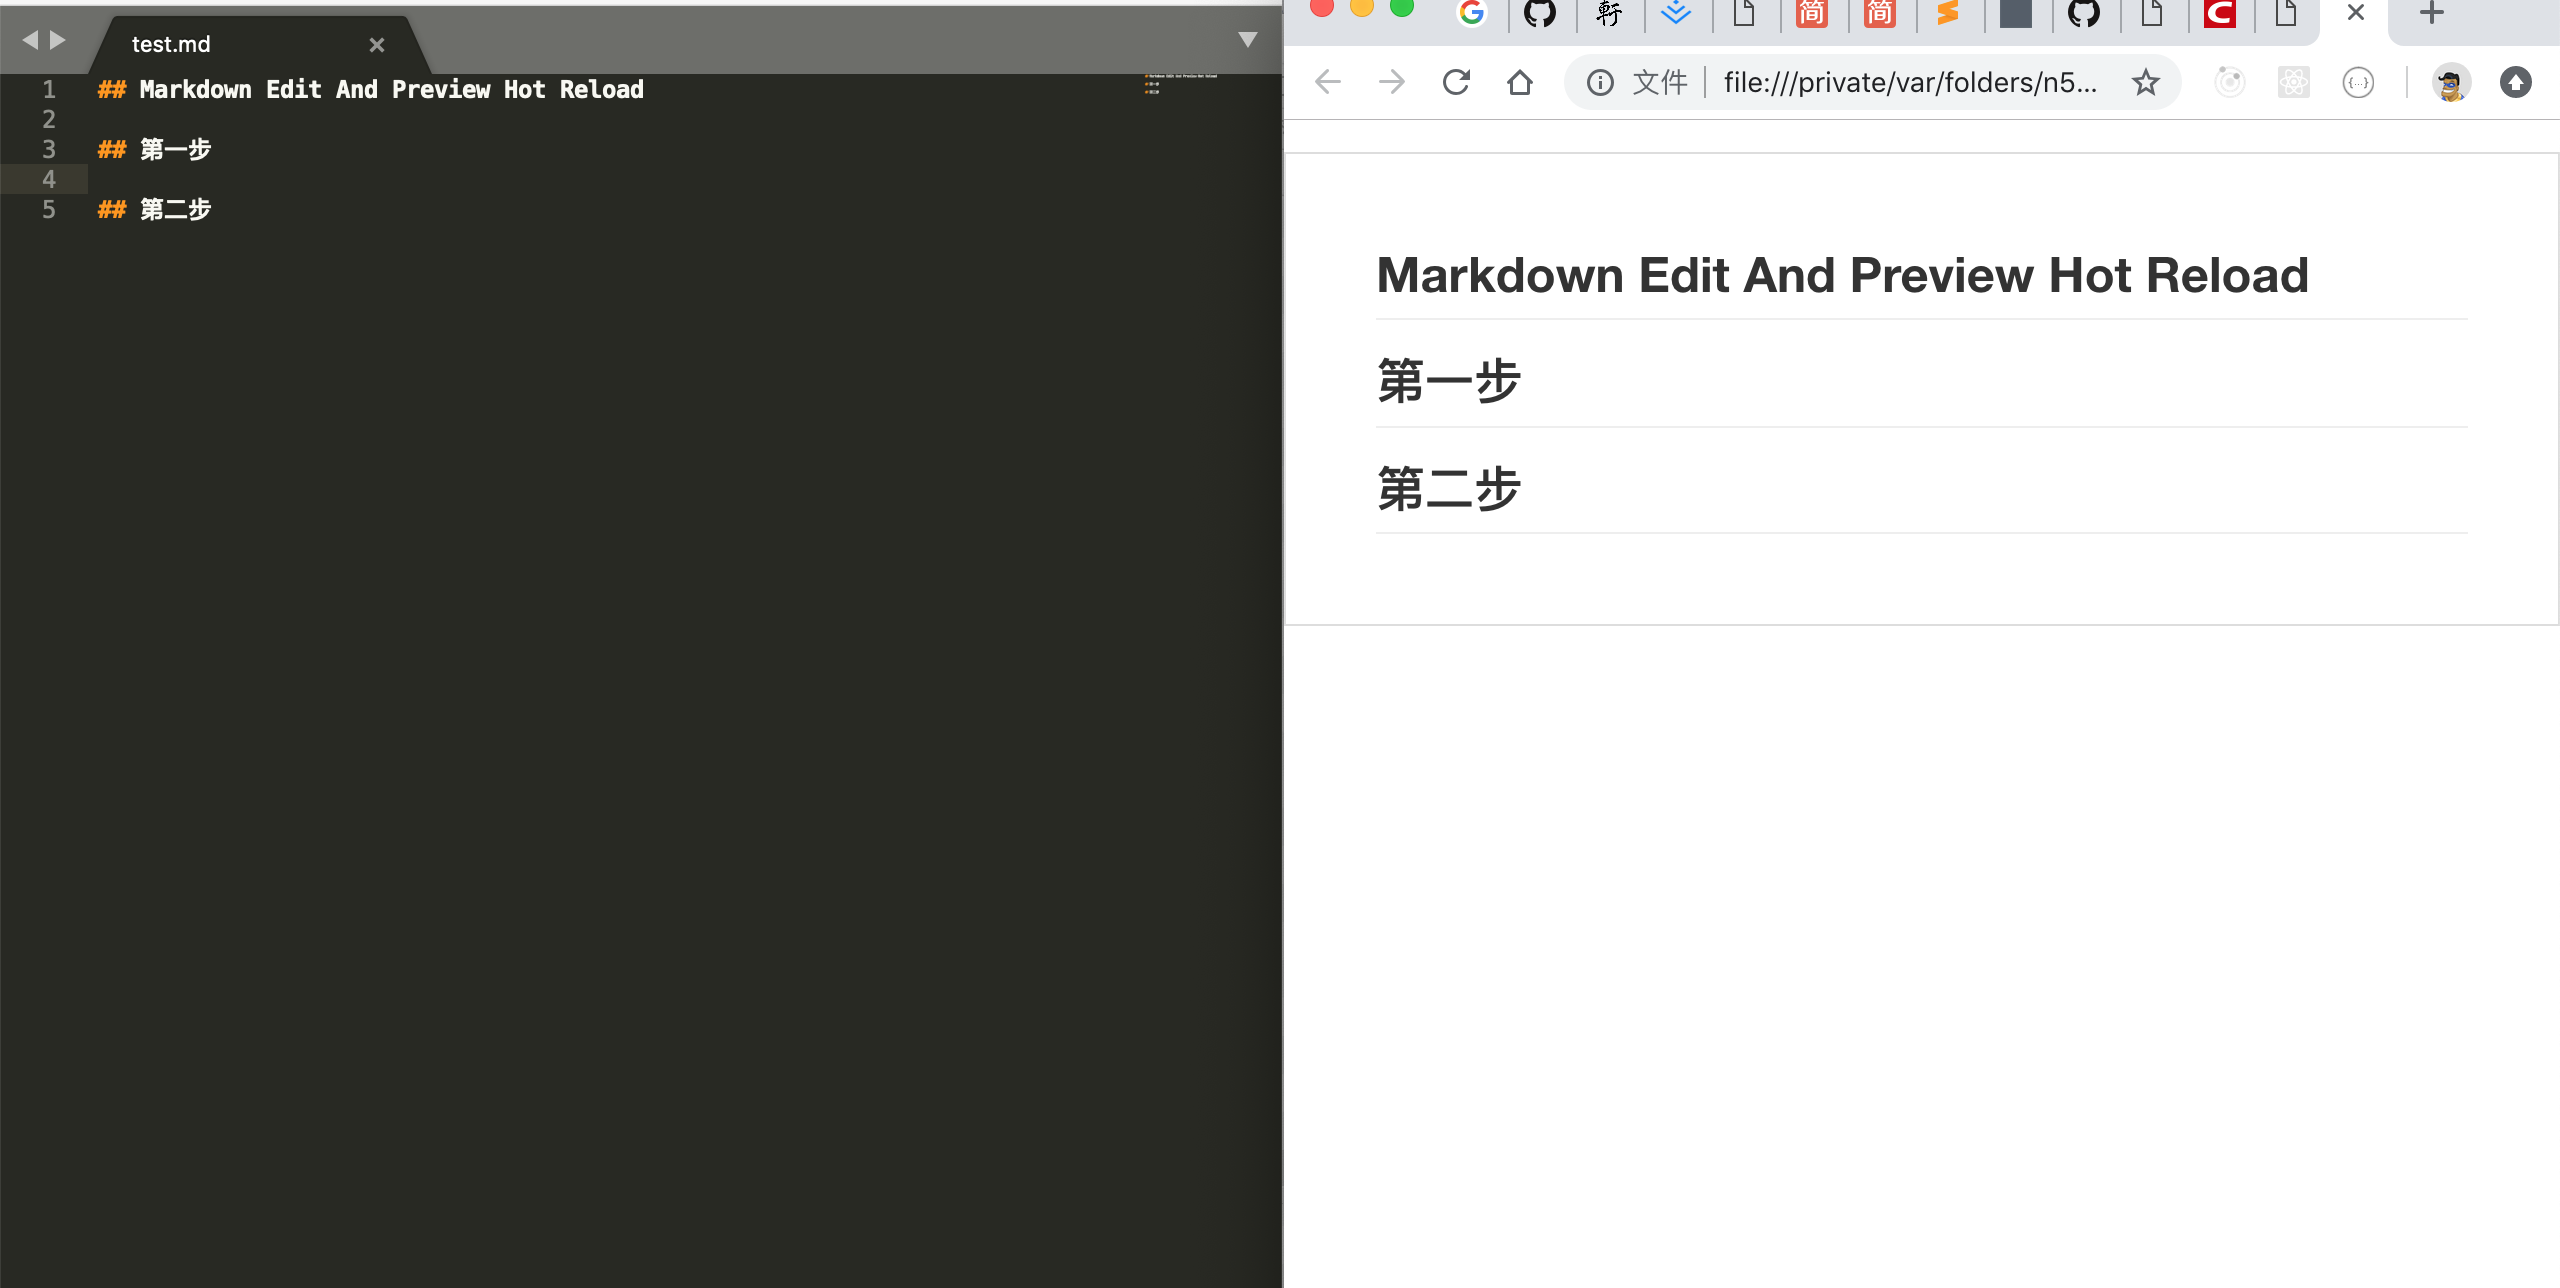Image resolution: width=2560 pixels, height=1288 pixels.
Task: Click the Sublime Text minimap
Action: click(x=1180, y=84)
